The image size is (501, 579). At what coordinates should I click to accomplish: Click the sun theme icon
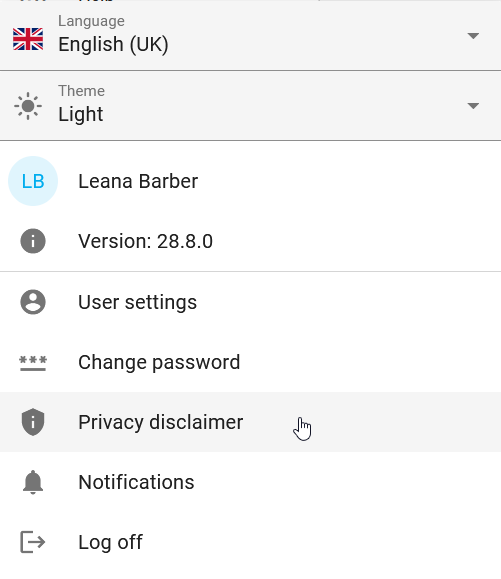click(x=28, y=106)
